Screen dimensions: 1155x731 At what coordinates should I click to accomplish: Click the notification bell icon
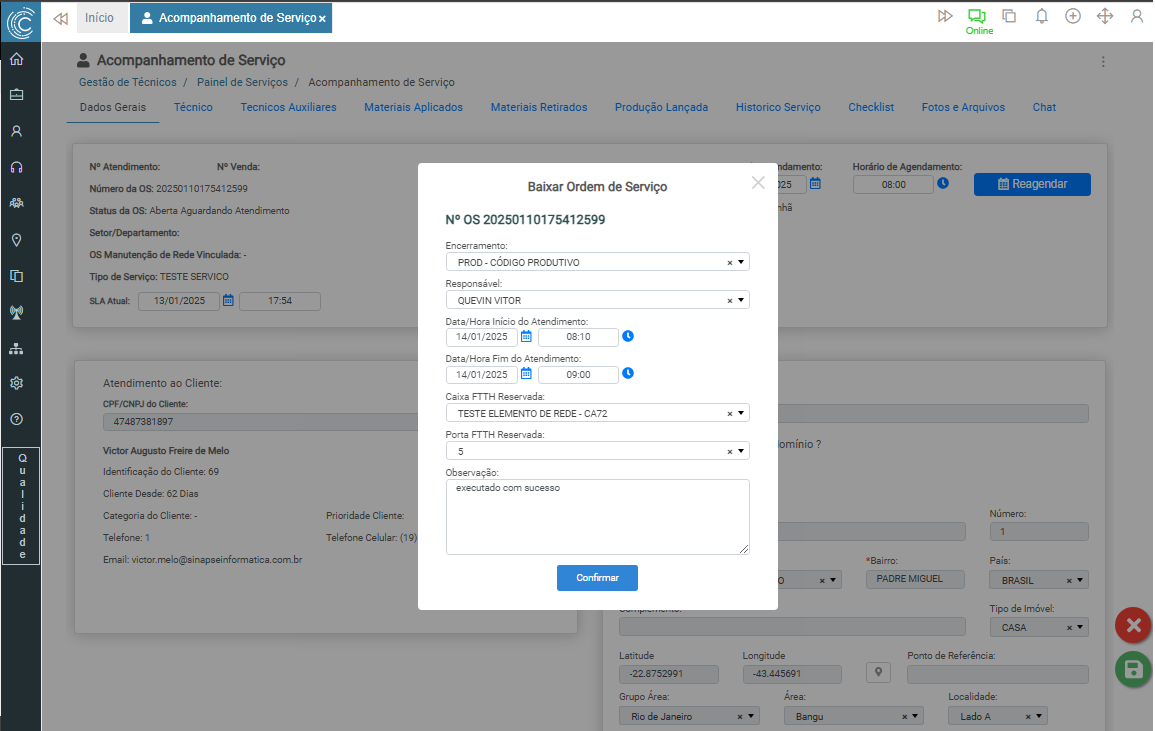pyautogui.click(x=1042, y=16)
